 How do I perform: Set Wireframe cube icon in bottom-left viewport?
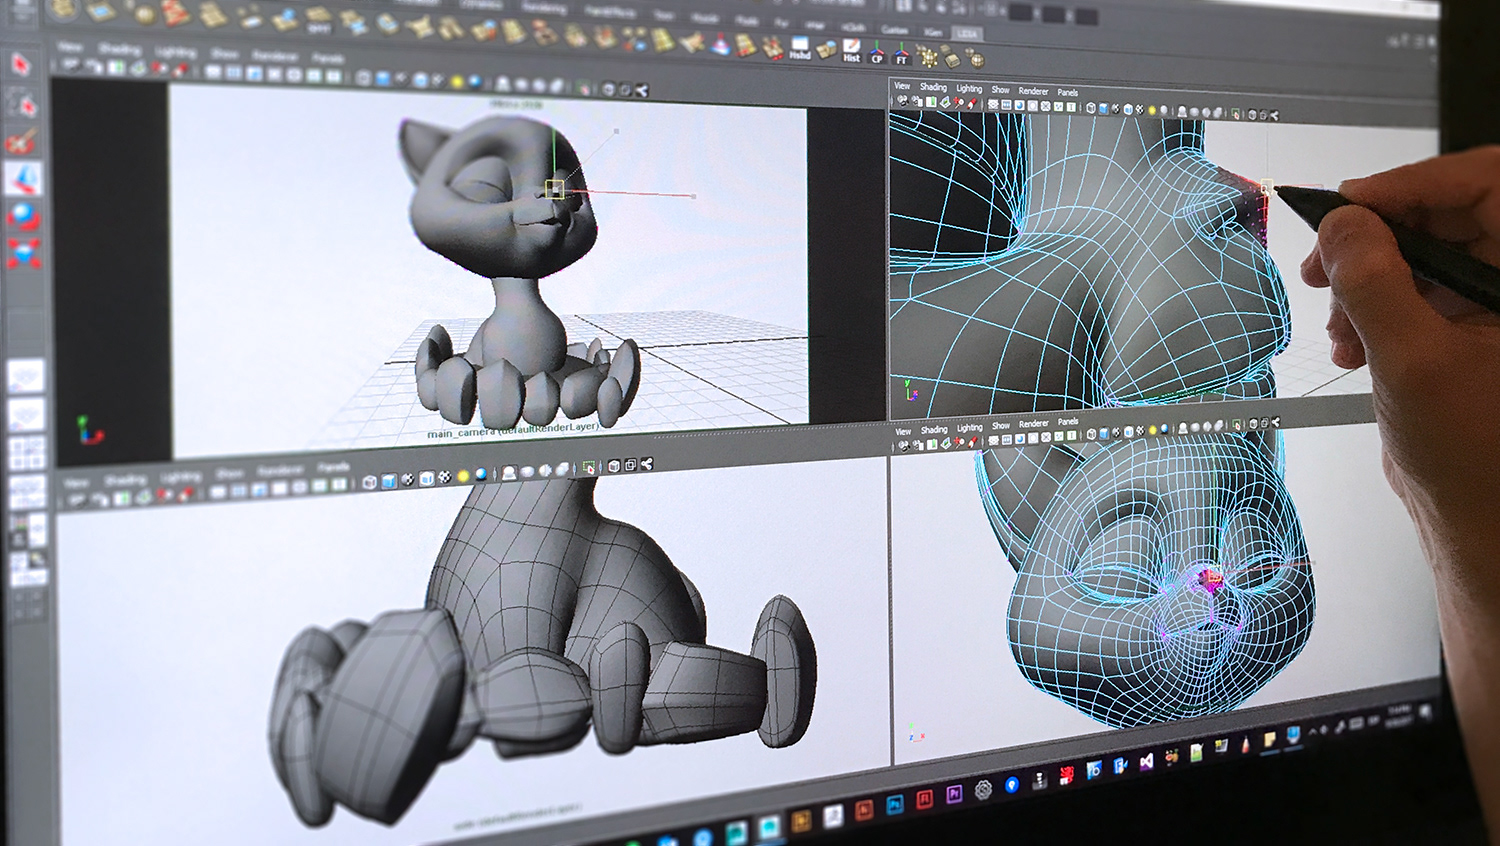pyautogui.click(x=370, y=482)
